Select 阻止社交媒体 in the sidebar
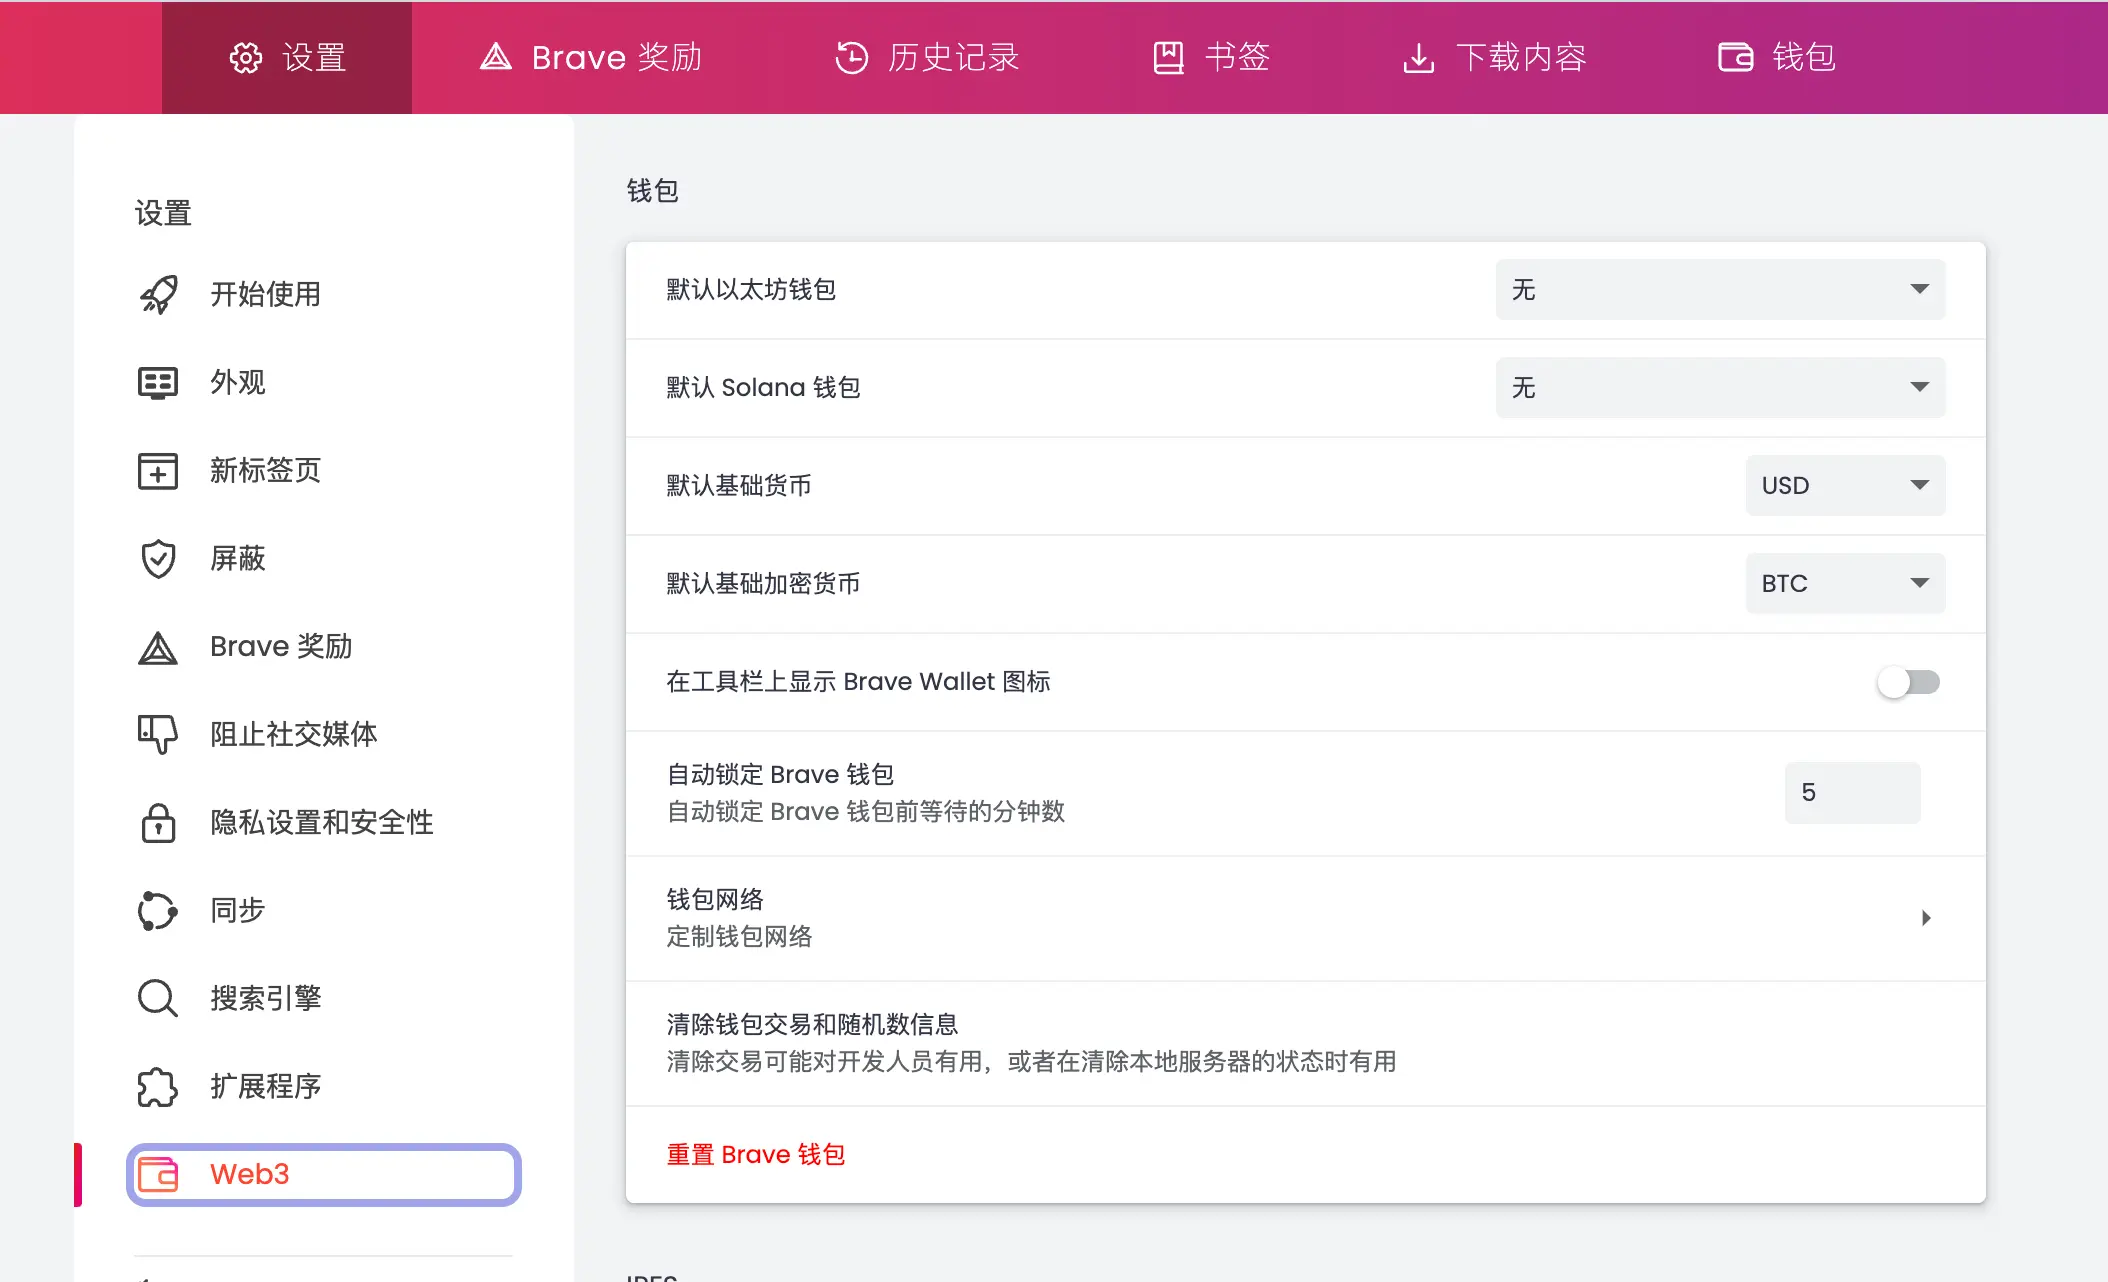2108x1282 pixels. tap(324, 734)
